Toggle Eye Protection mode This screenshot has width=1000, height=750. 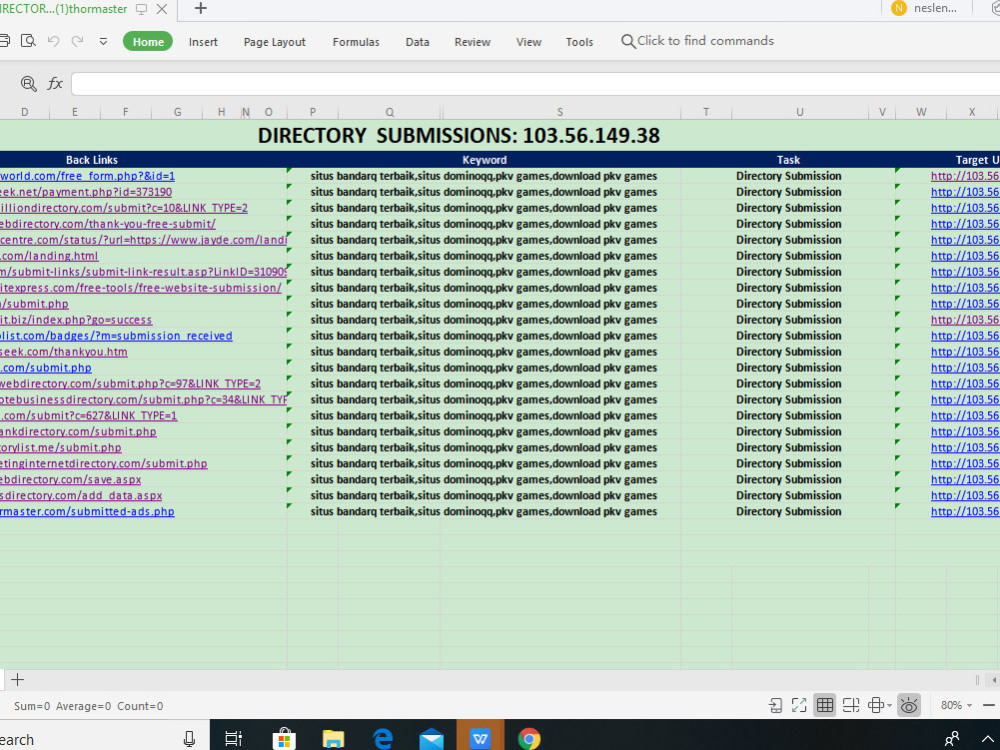pyautogui.click(x=909, y=705)
